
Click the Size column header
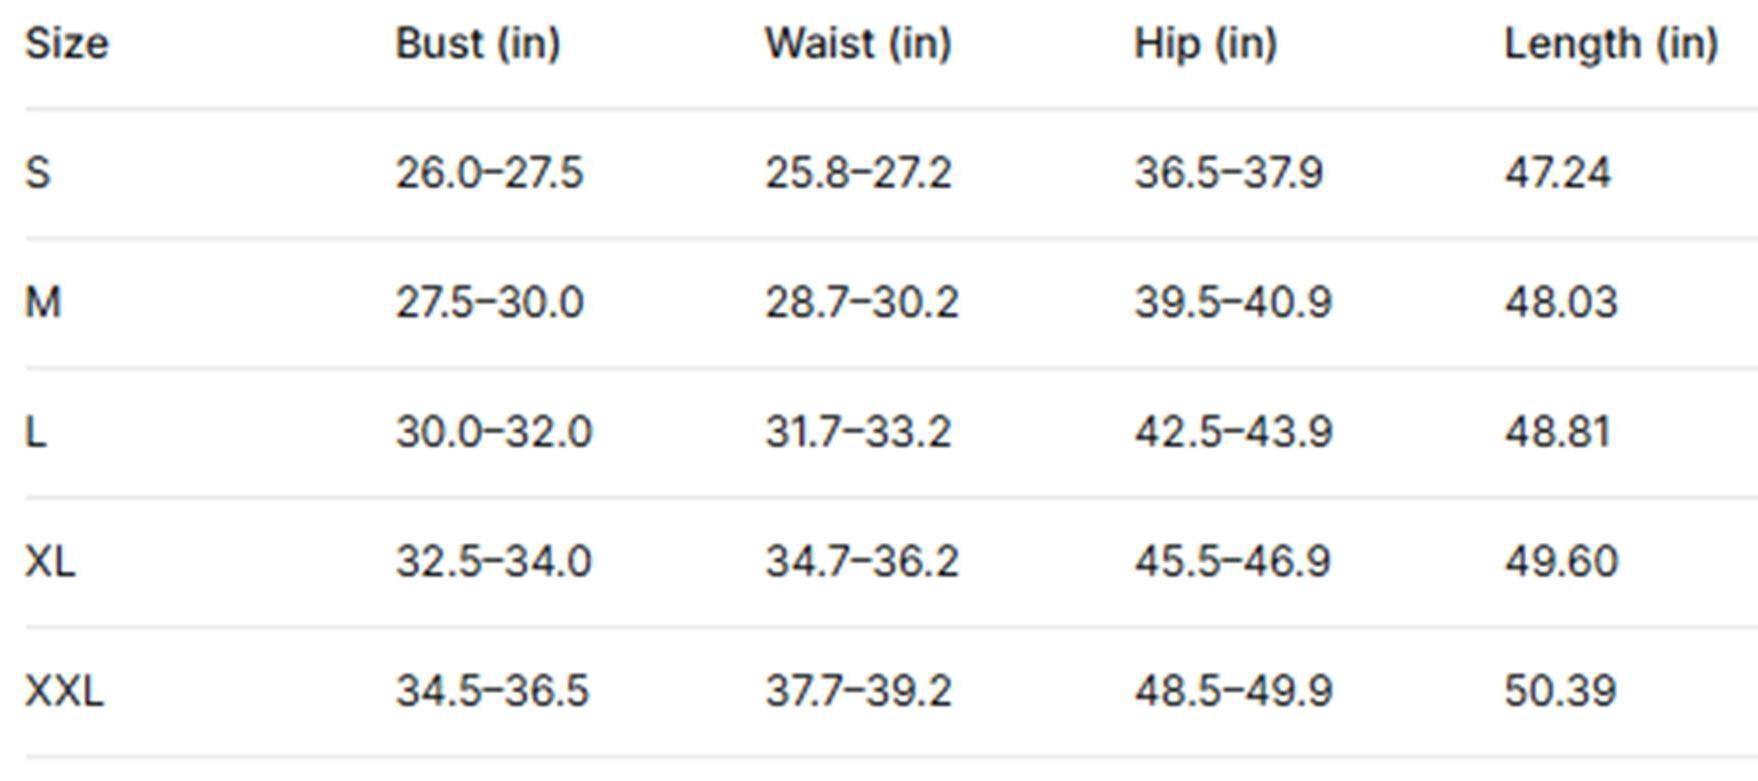coord(66,44)
